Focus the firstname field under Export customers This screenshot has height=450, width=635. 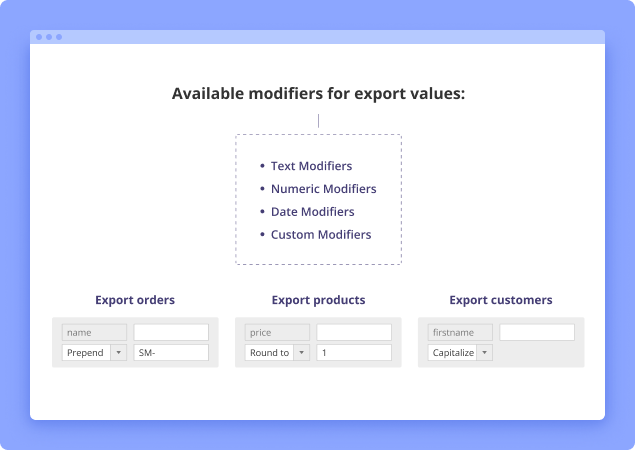(x=460, y=332)
